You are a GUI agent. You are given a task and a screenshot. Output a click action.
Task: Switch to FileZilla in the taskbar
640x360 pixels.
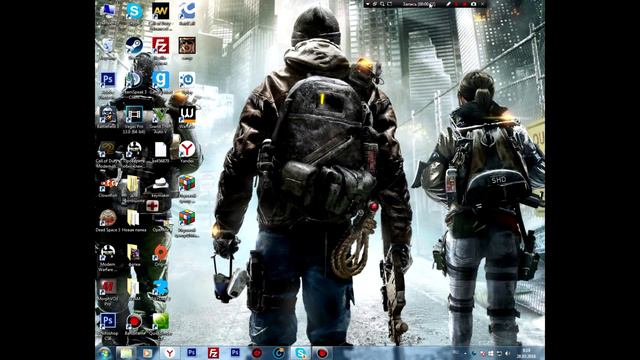(x=213, y=353)
